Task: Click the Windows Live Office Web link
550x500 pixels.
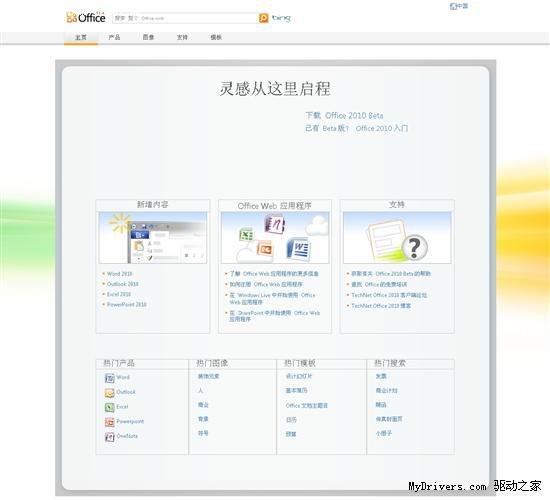Action: pyautogui.click(x=273, y=298)
